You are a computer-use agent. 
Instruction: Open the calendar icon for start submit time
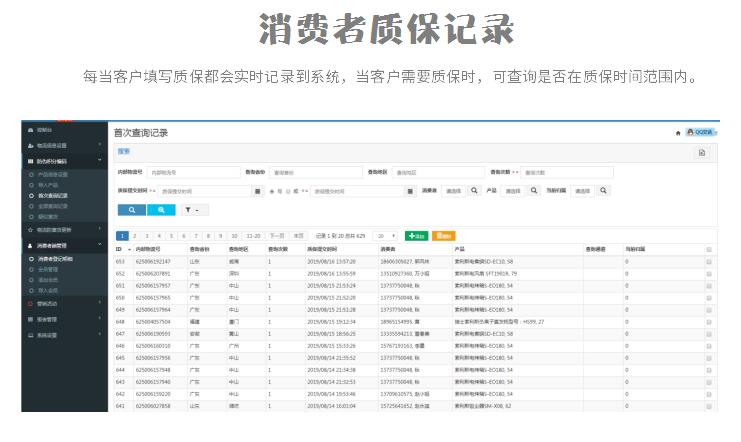click(258, 191)
